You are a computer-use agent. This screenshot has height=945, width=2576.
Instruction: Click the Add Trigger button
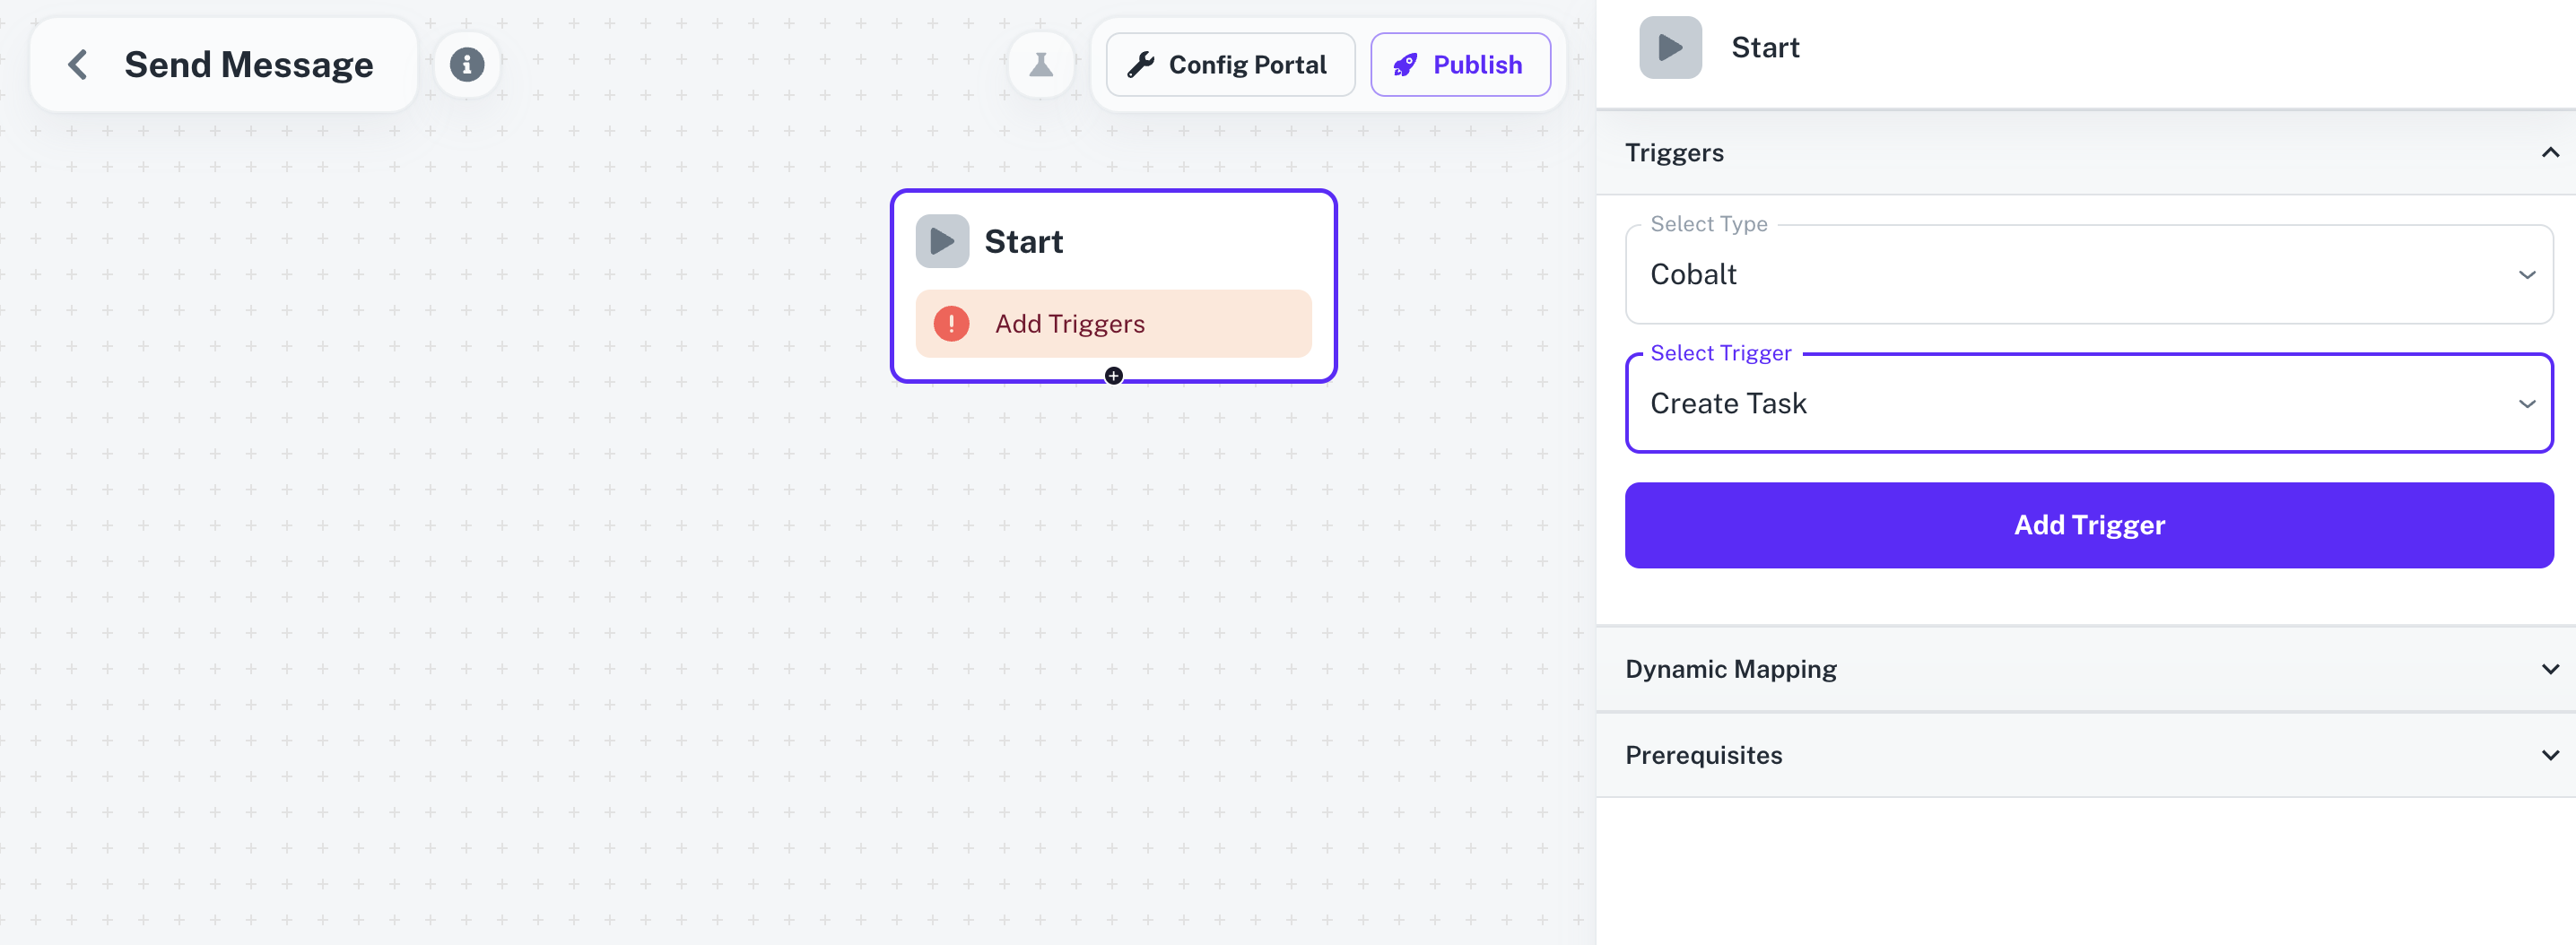2089,524
